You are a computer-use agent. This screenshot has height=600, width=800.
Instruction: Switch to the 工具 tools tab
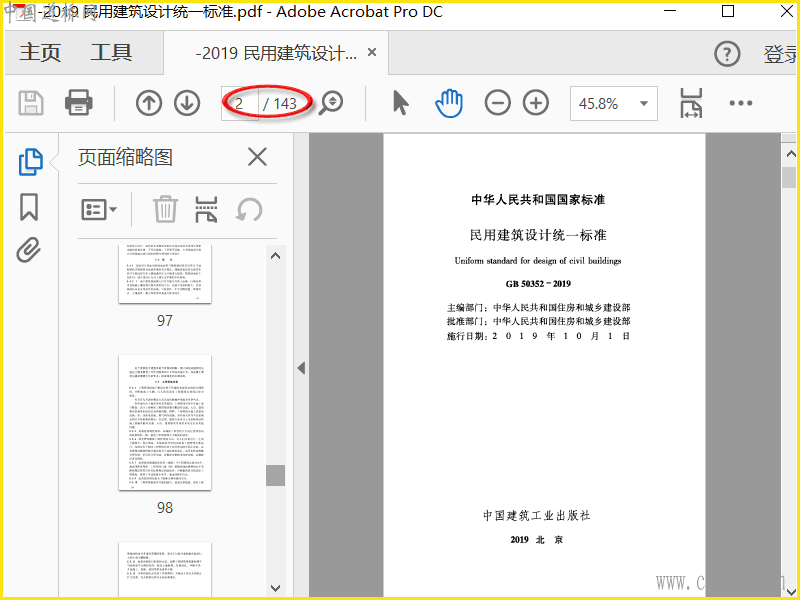[111, 53]
